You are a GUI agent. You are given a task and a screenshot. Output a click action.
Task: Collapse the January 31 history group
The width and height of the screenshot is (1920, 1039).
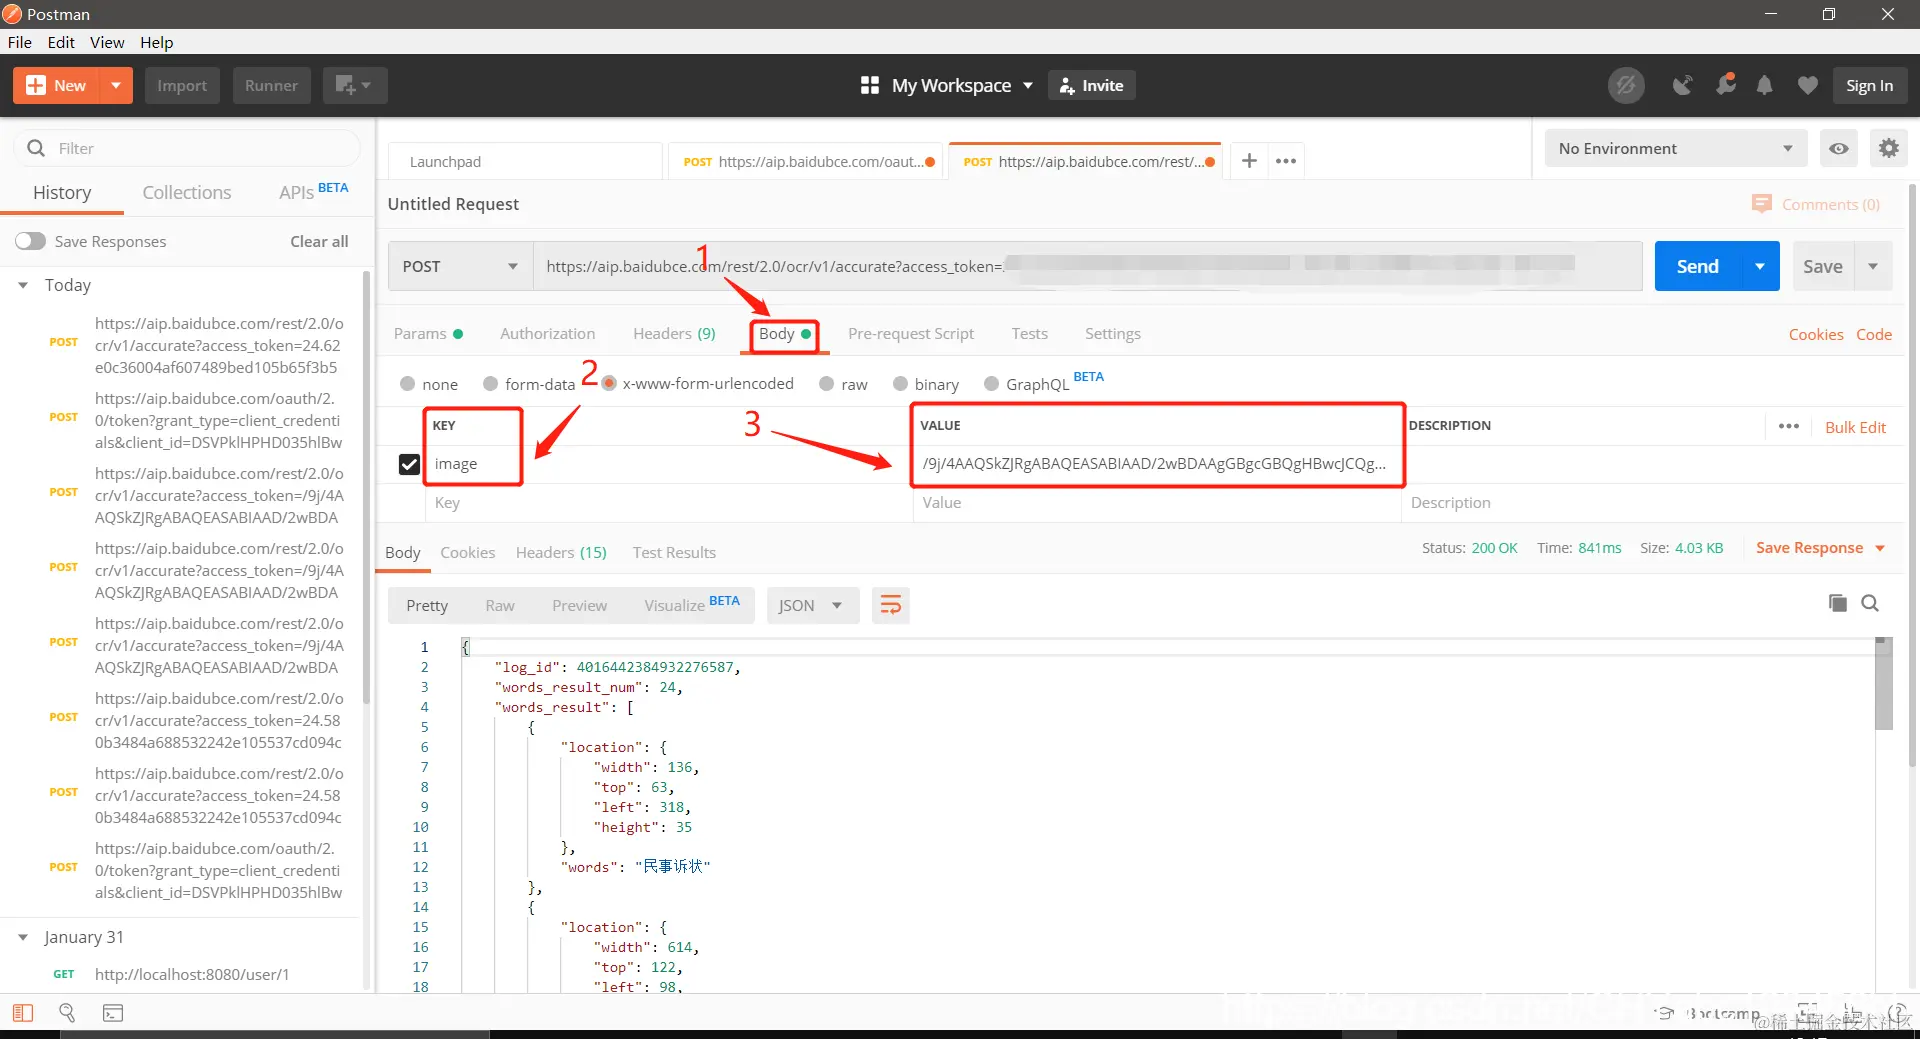(x=23, y=937)
